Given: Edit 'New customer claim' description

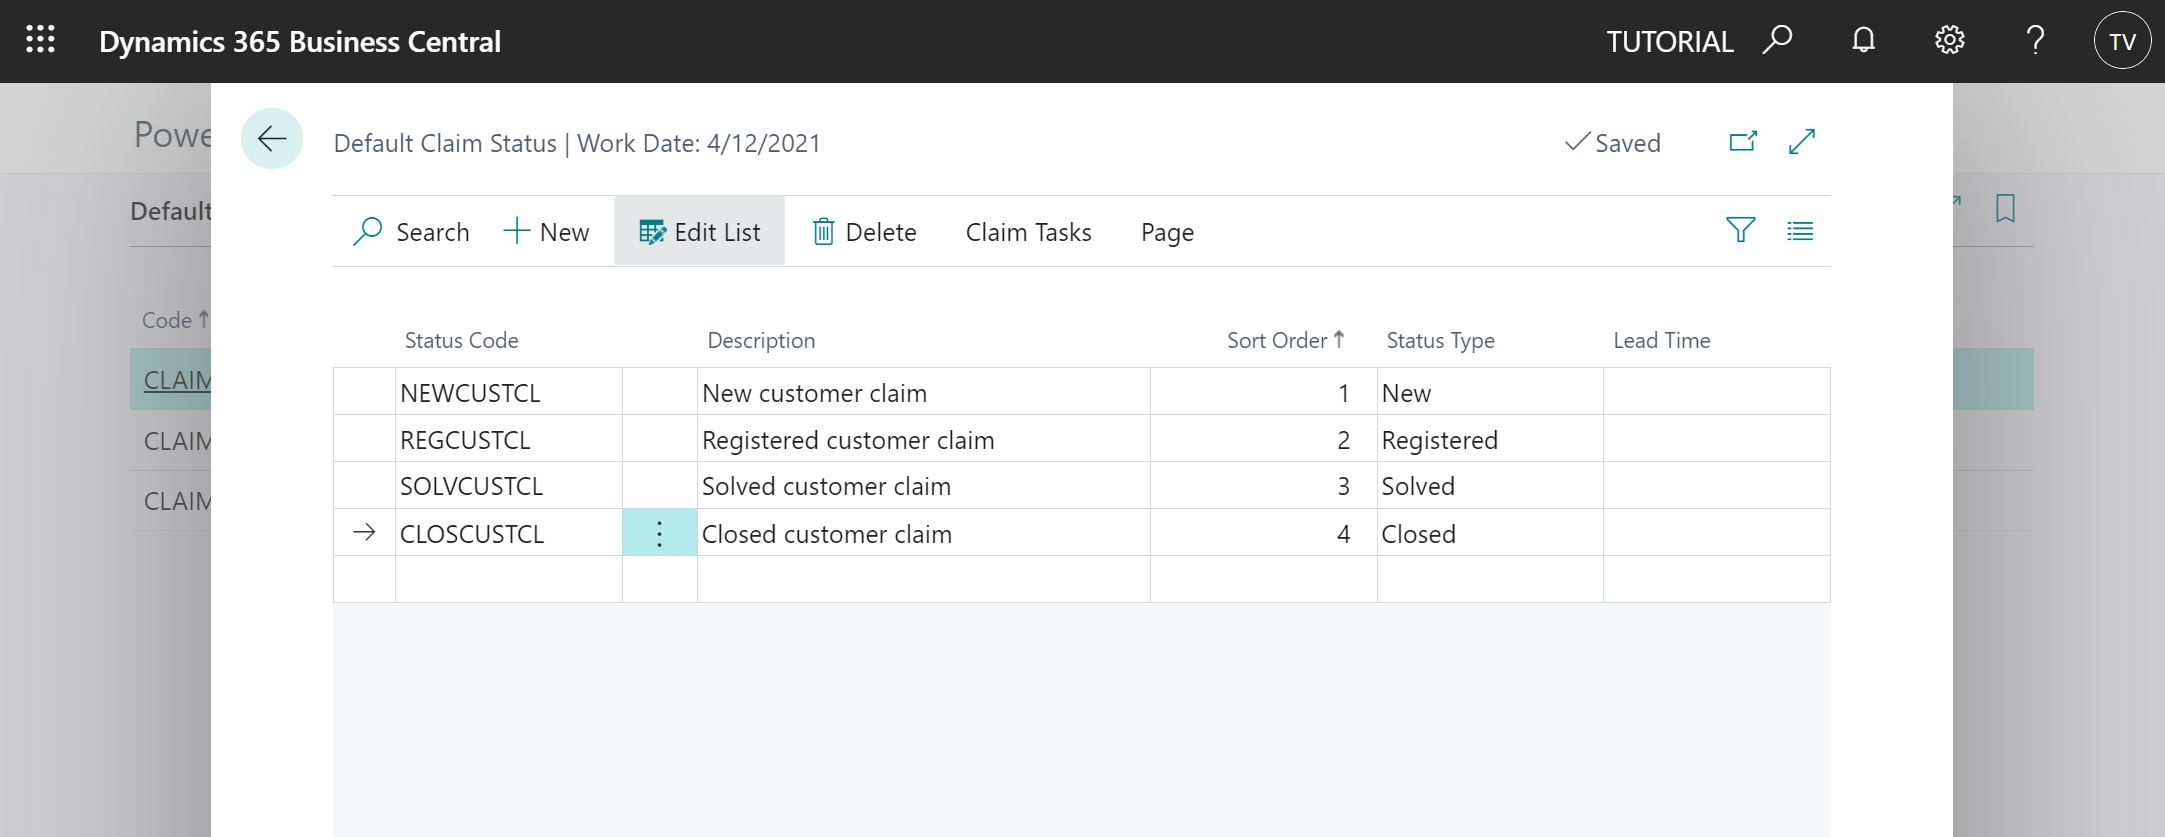Looking at the screenshot, I should point(923,392).
